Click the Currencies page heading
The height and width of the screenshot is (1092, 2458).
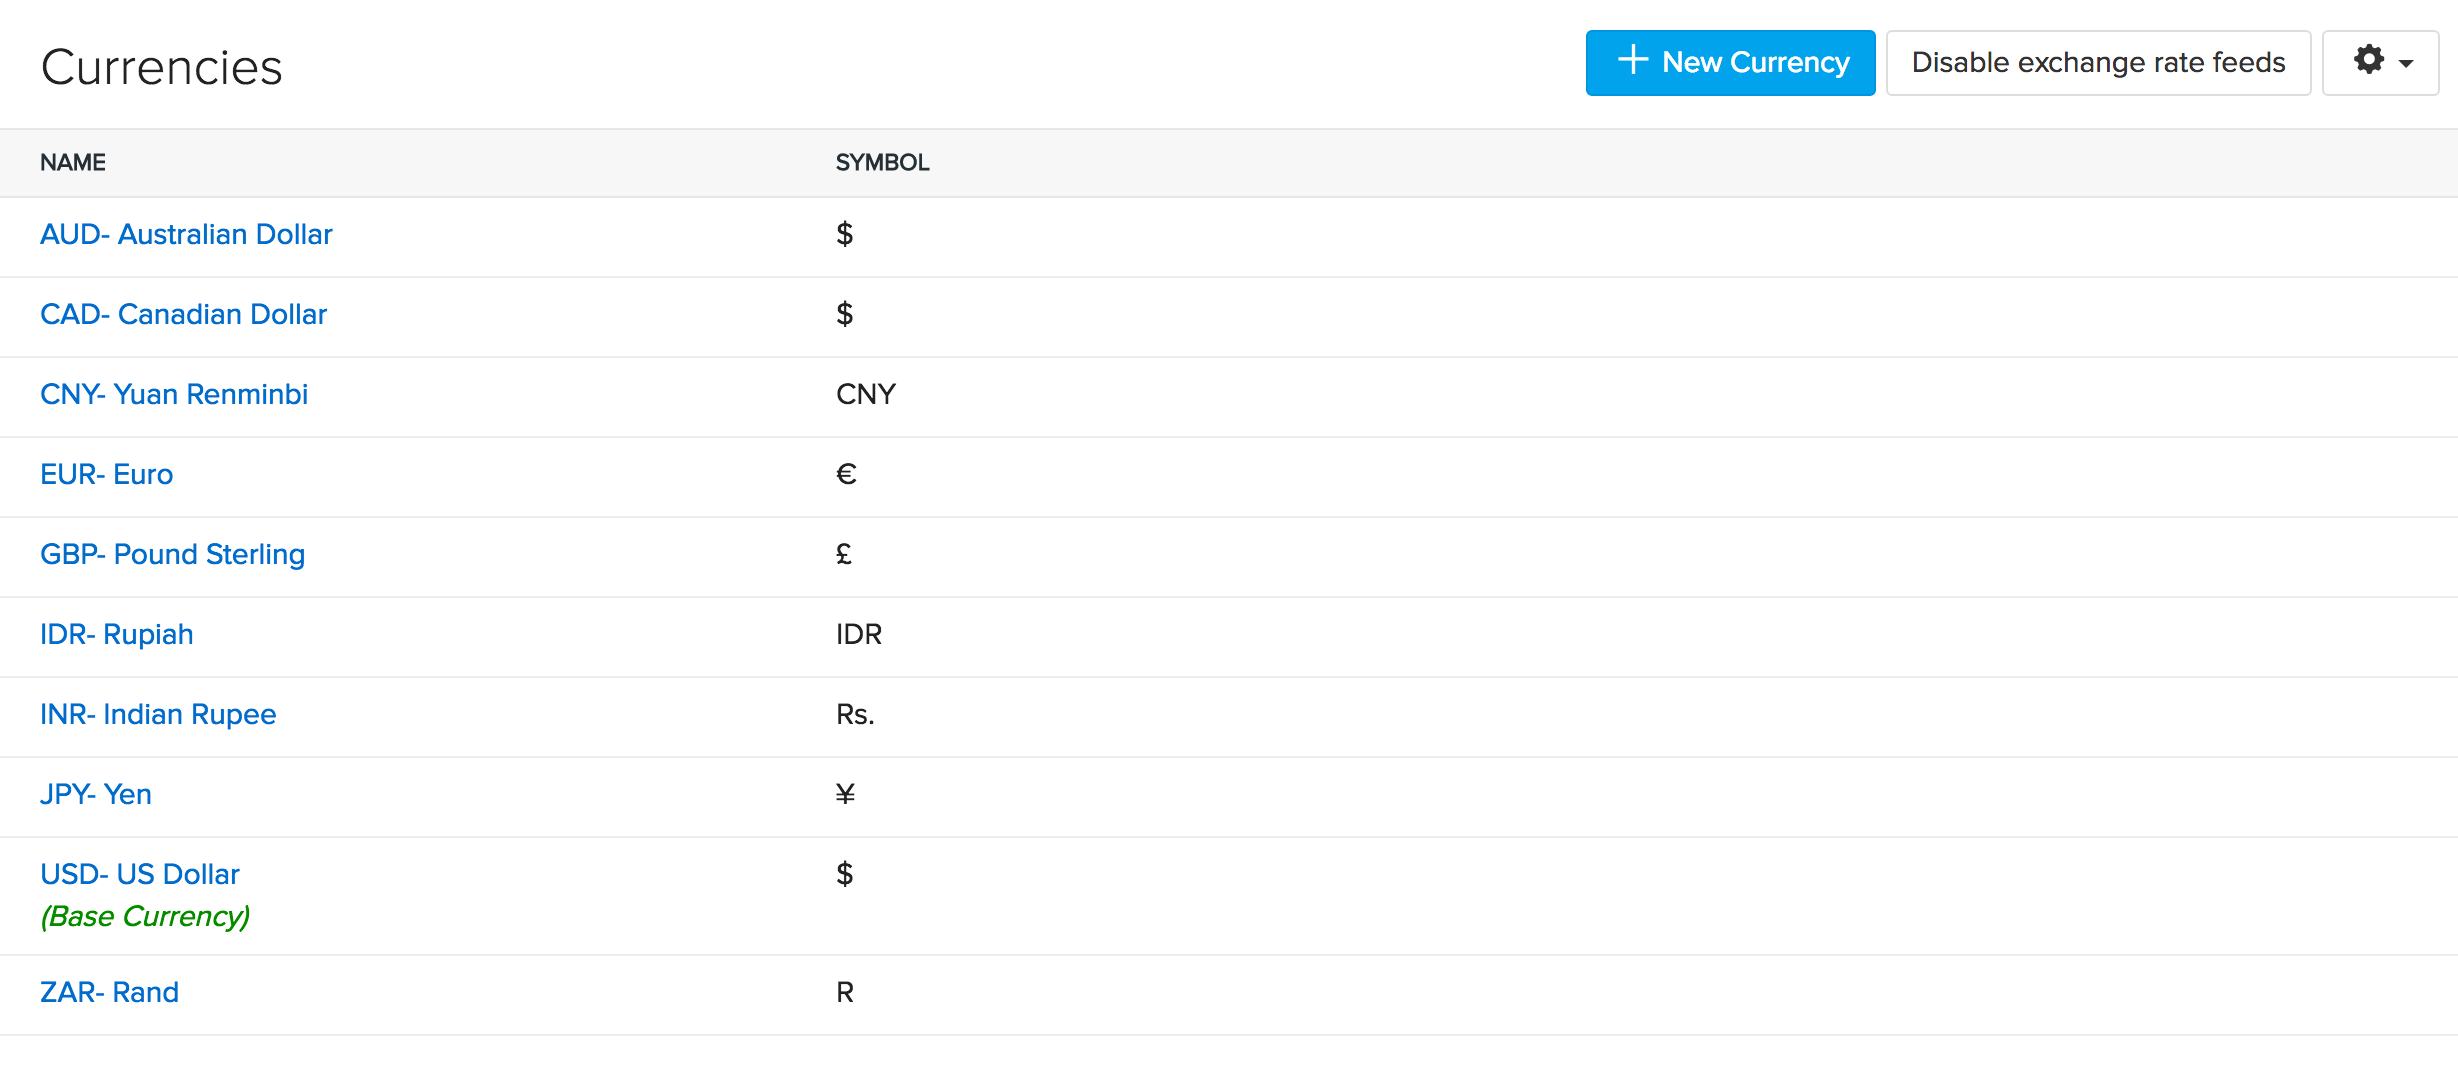pyautogui.click(x=161, y=65)
